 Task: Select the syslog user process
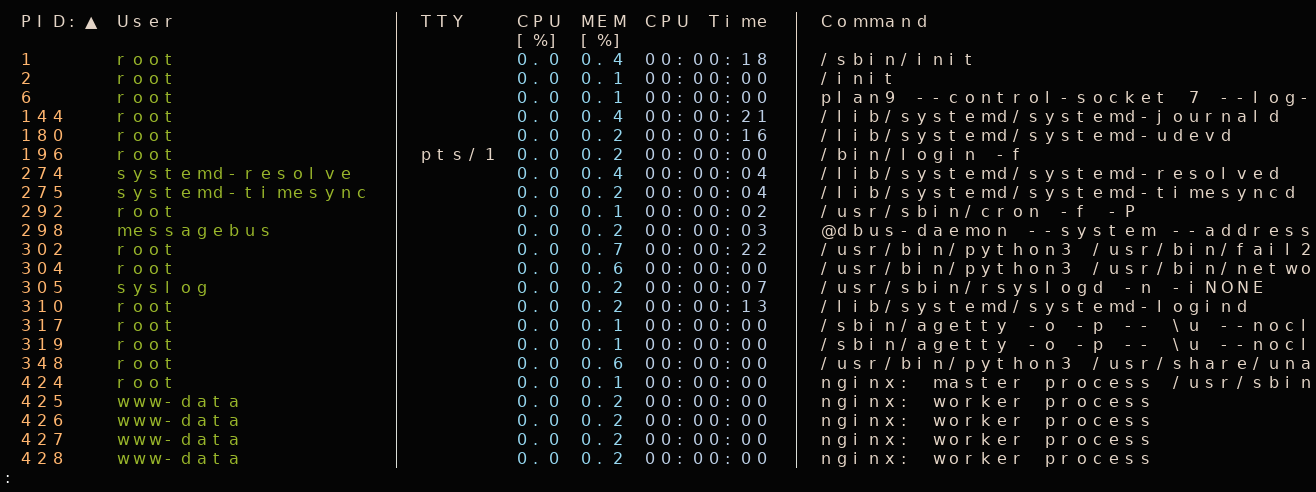[163, 288]
